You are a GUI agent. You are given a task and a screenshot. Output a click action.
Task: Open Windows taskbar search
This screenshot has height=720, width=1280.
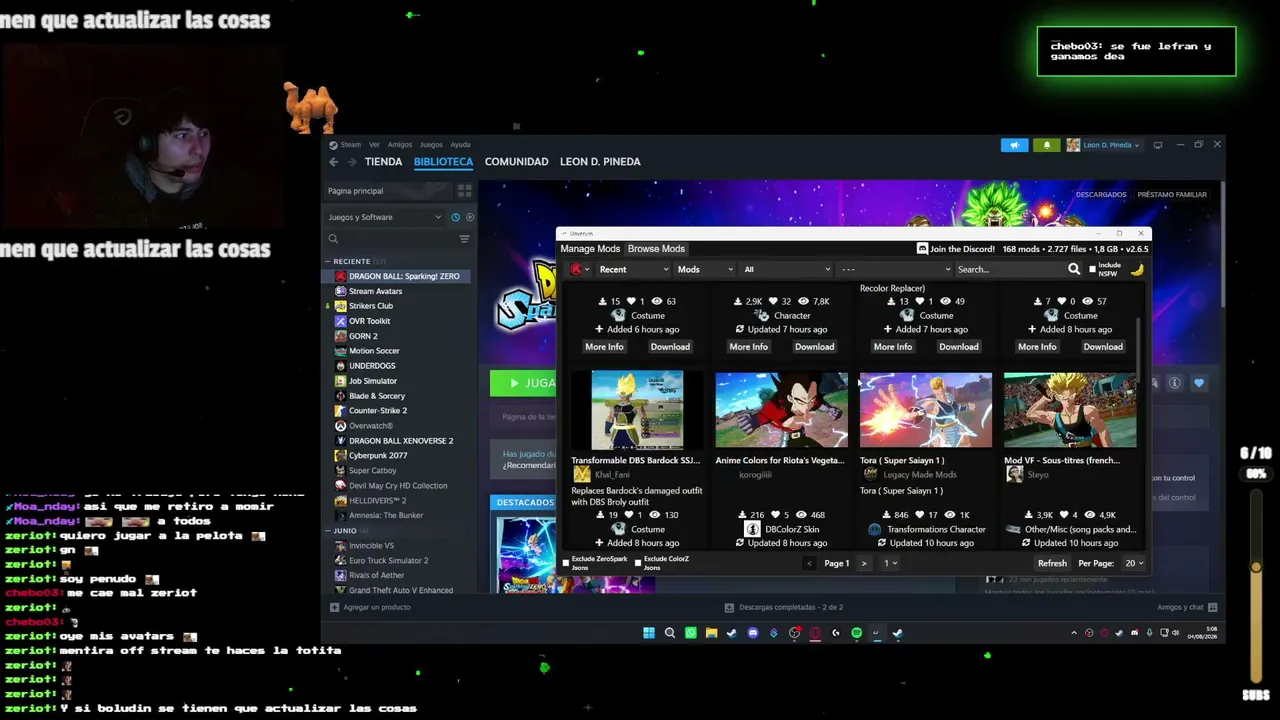pos(670,633)
